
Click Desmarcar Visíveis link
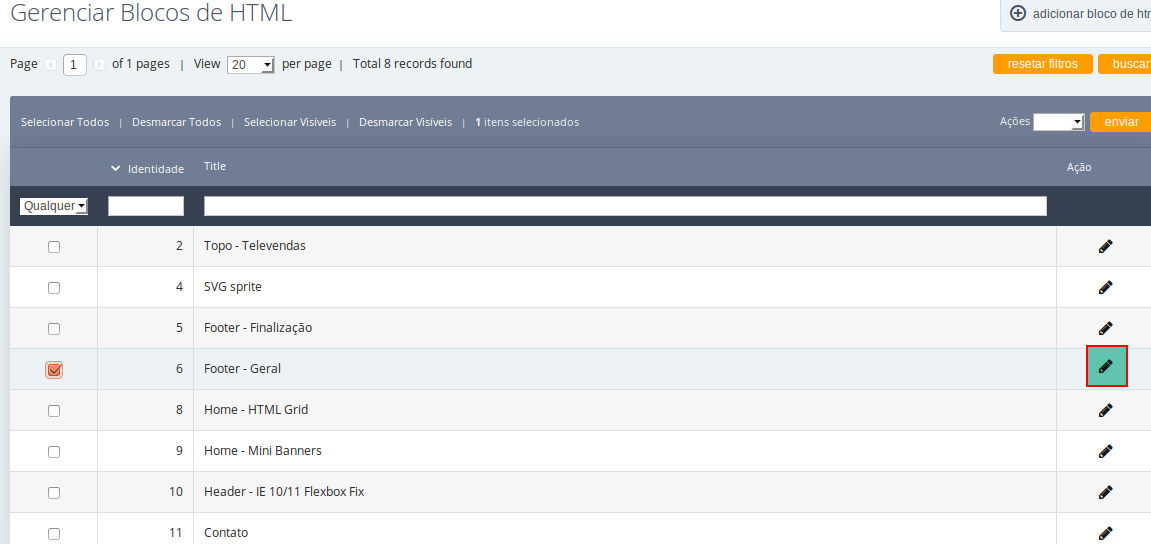click(405, 122)
